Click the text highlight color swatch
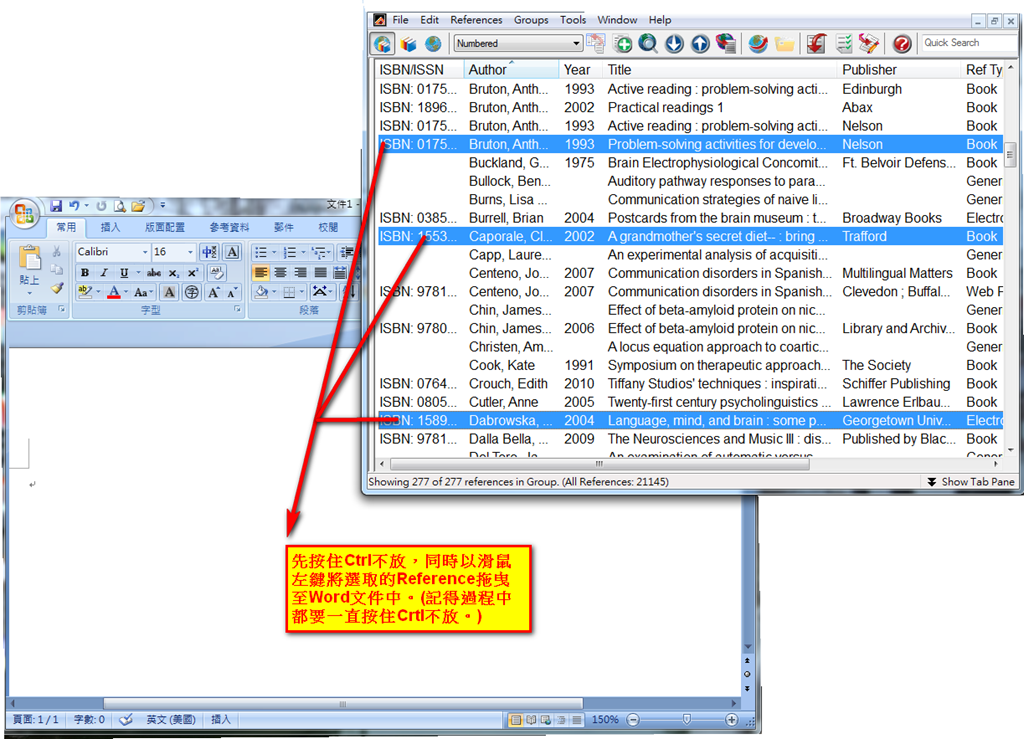1024x739 pixels. click(x=84, y=292)
